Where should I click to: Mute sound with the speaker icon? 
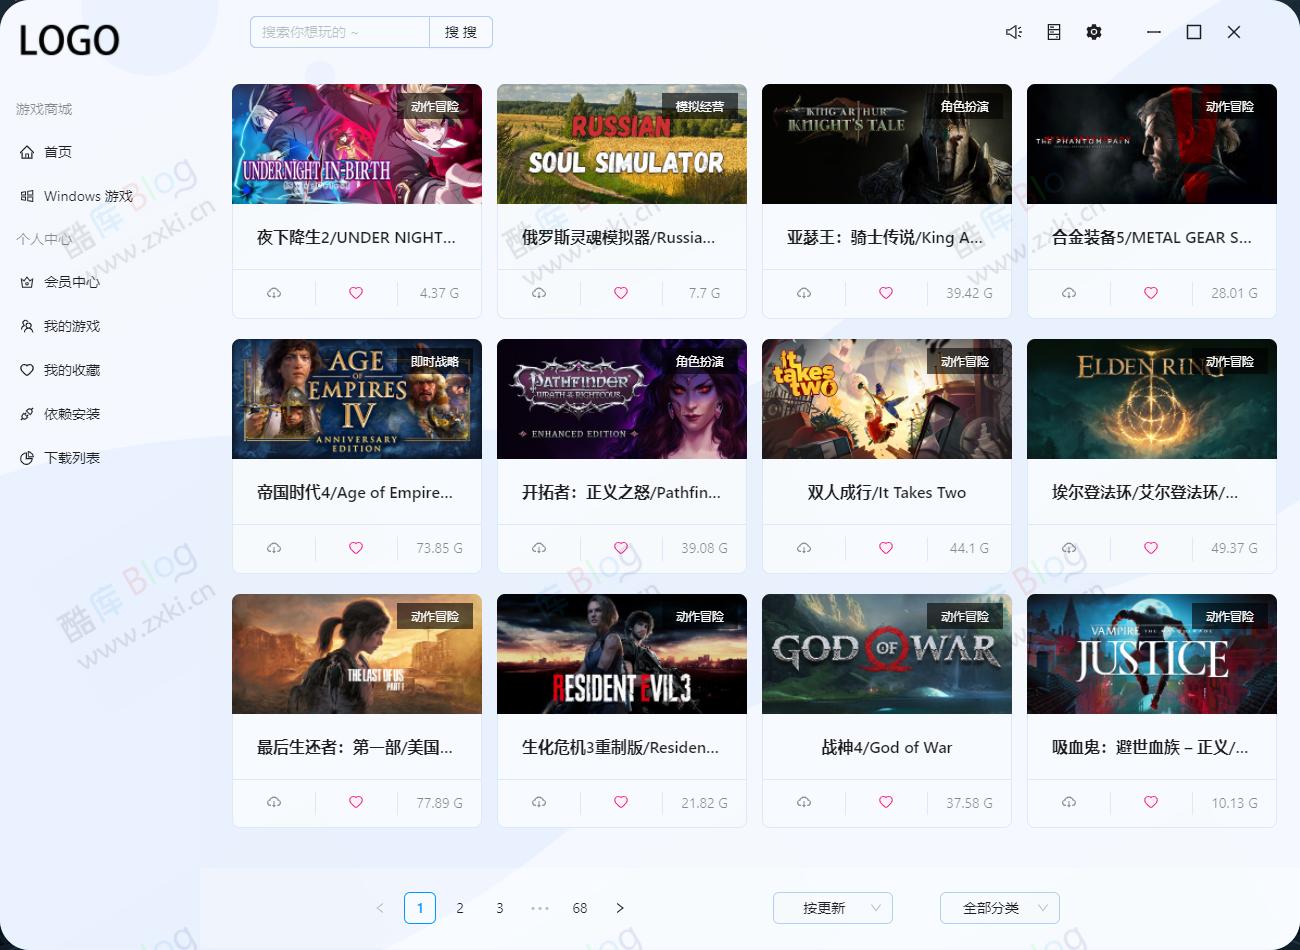pos(1013,32)
